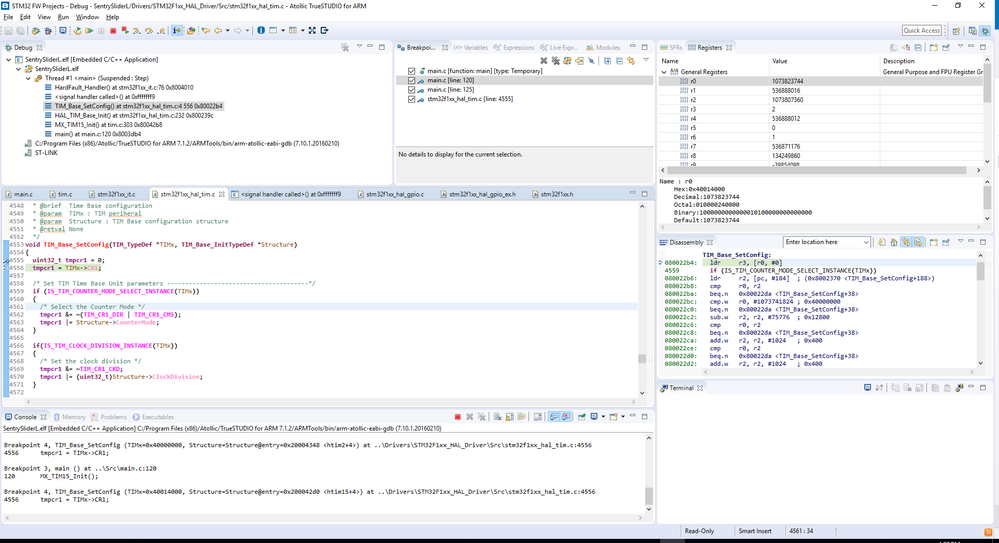Click the Step Into toolbar icon

(136, 31)
